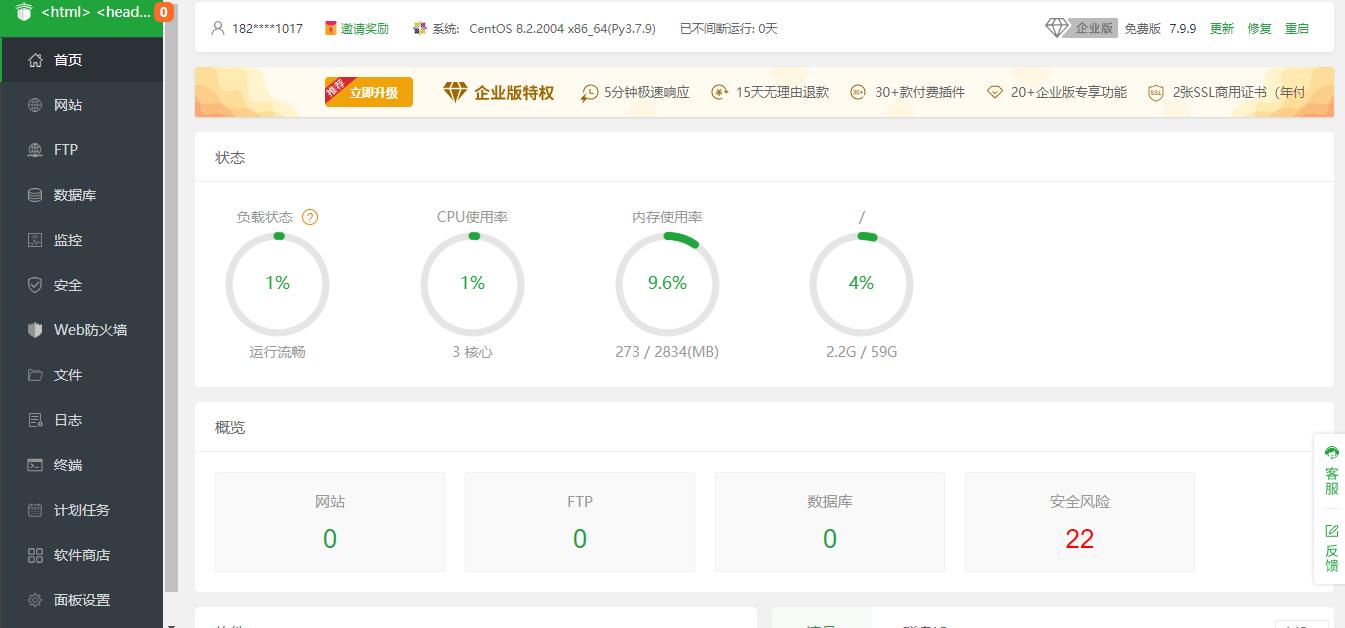Screen dimensions: 1345x628
Task: Click the version number 7.9.9
Action: 1183,28
